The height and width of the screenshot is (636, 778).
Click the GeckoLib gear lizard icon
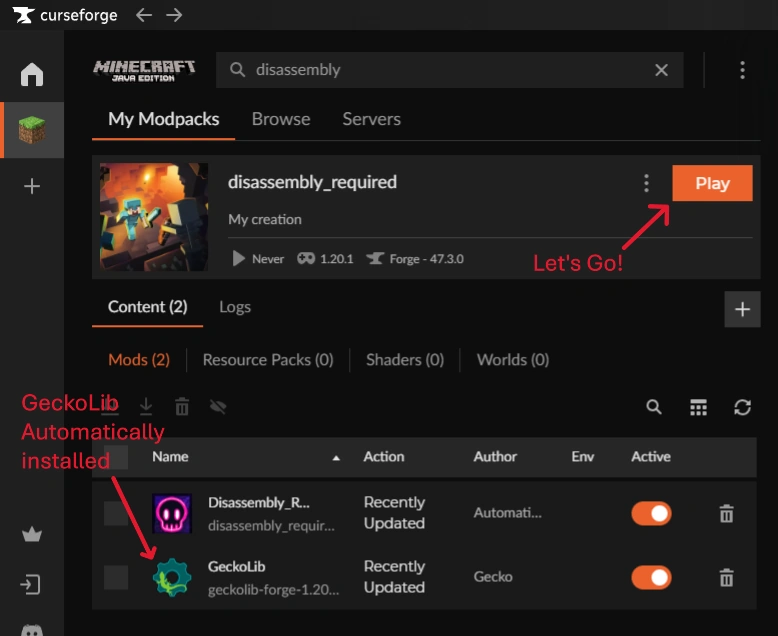[x=172, y=577]
